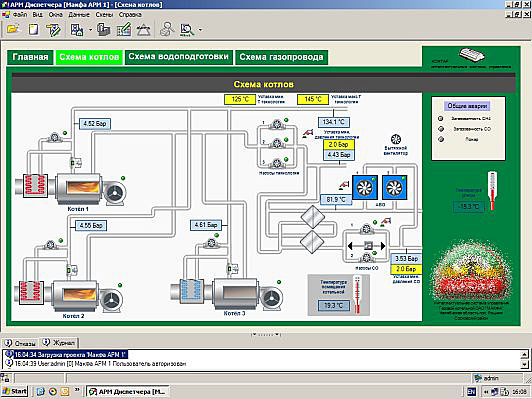532x399 pixels.
Task: Click the Kotel 1 boiler burner fan icon
Action: click(x=115, y=193)
